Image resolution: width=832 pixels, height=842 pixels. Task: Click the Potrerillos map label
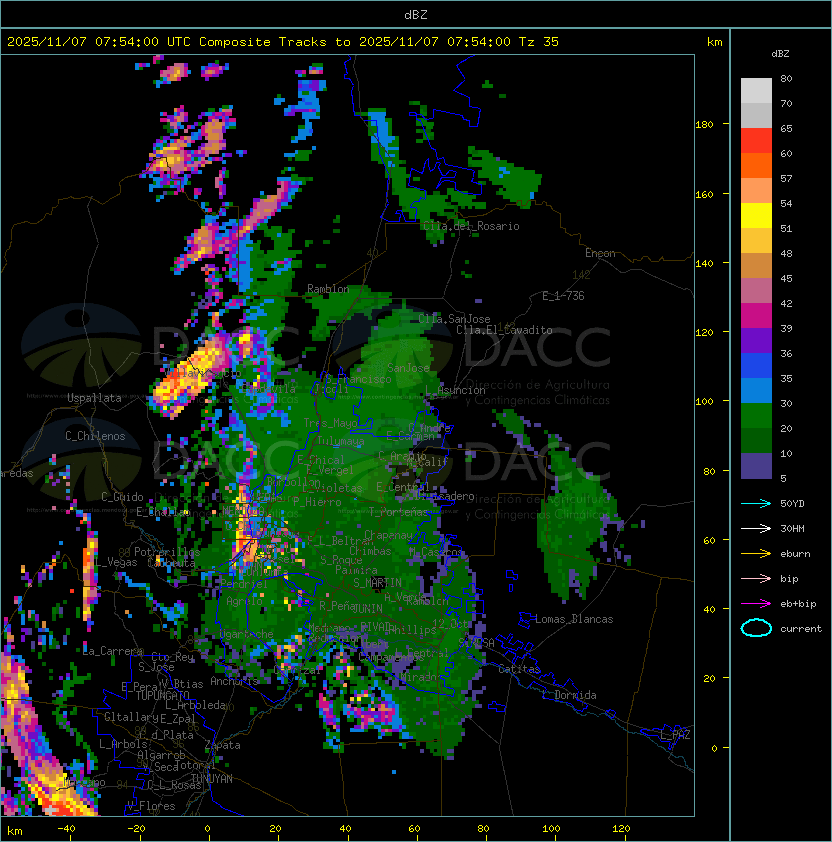(167, 552)
